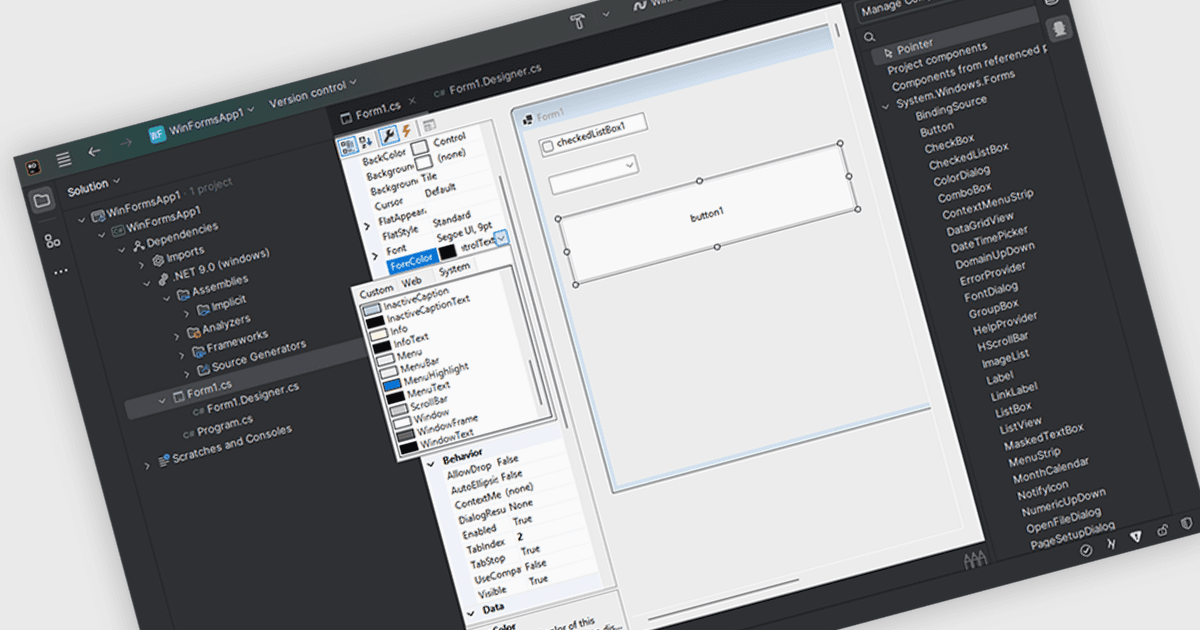Expand the Imports tree node
This screenshot has width=1200, height=630.
[144, 264]
